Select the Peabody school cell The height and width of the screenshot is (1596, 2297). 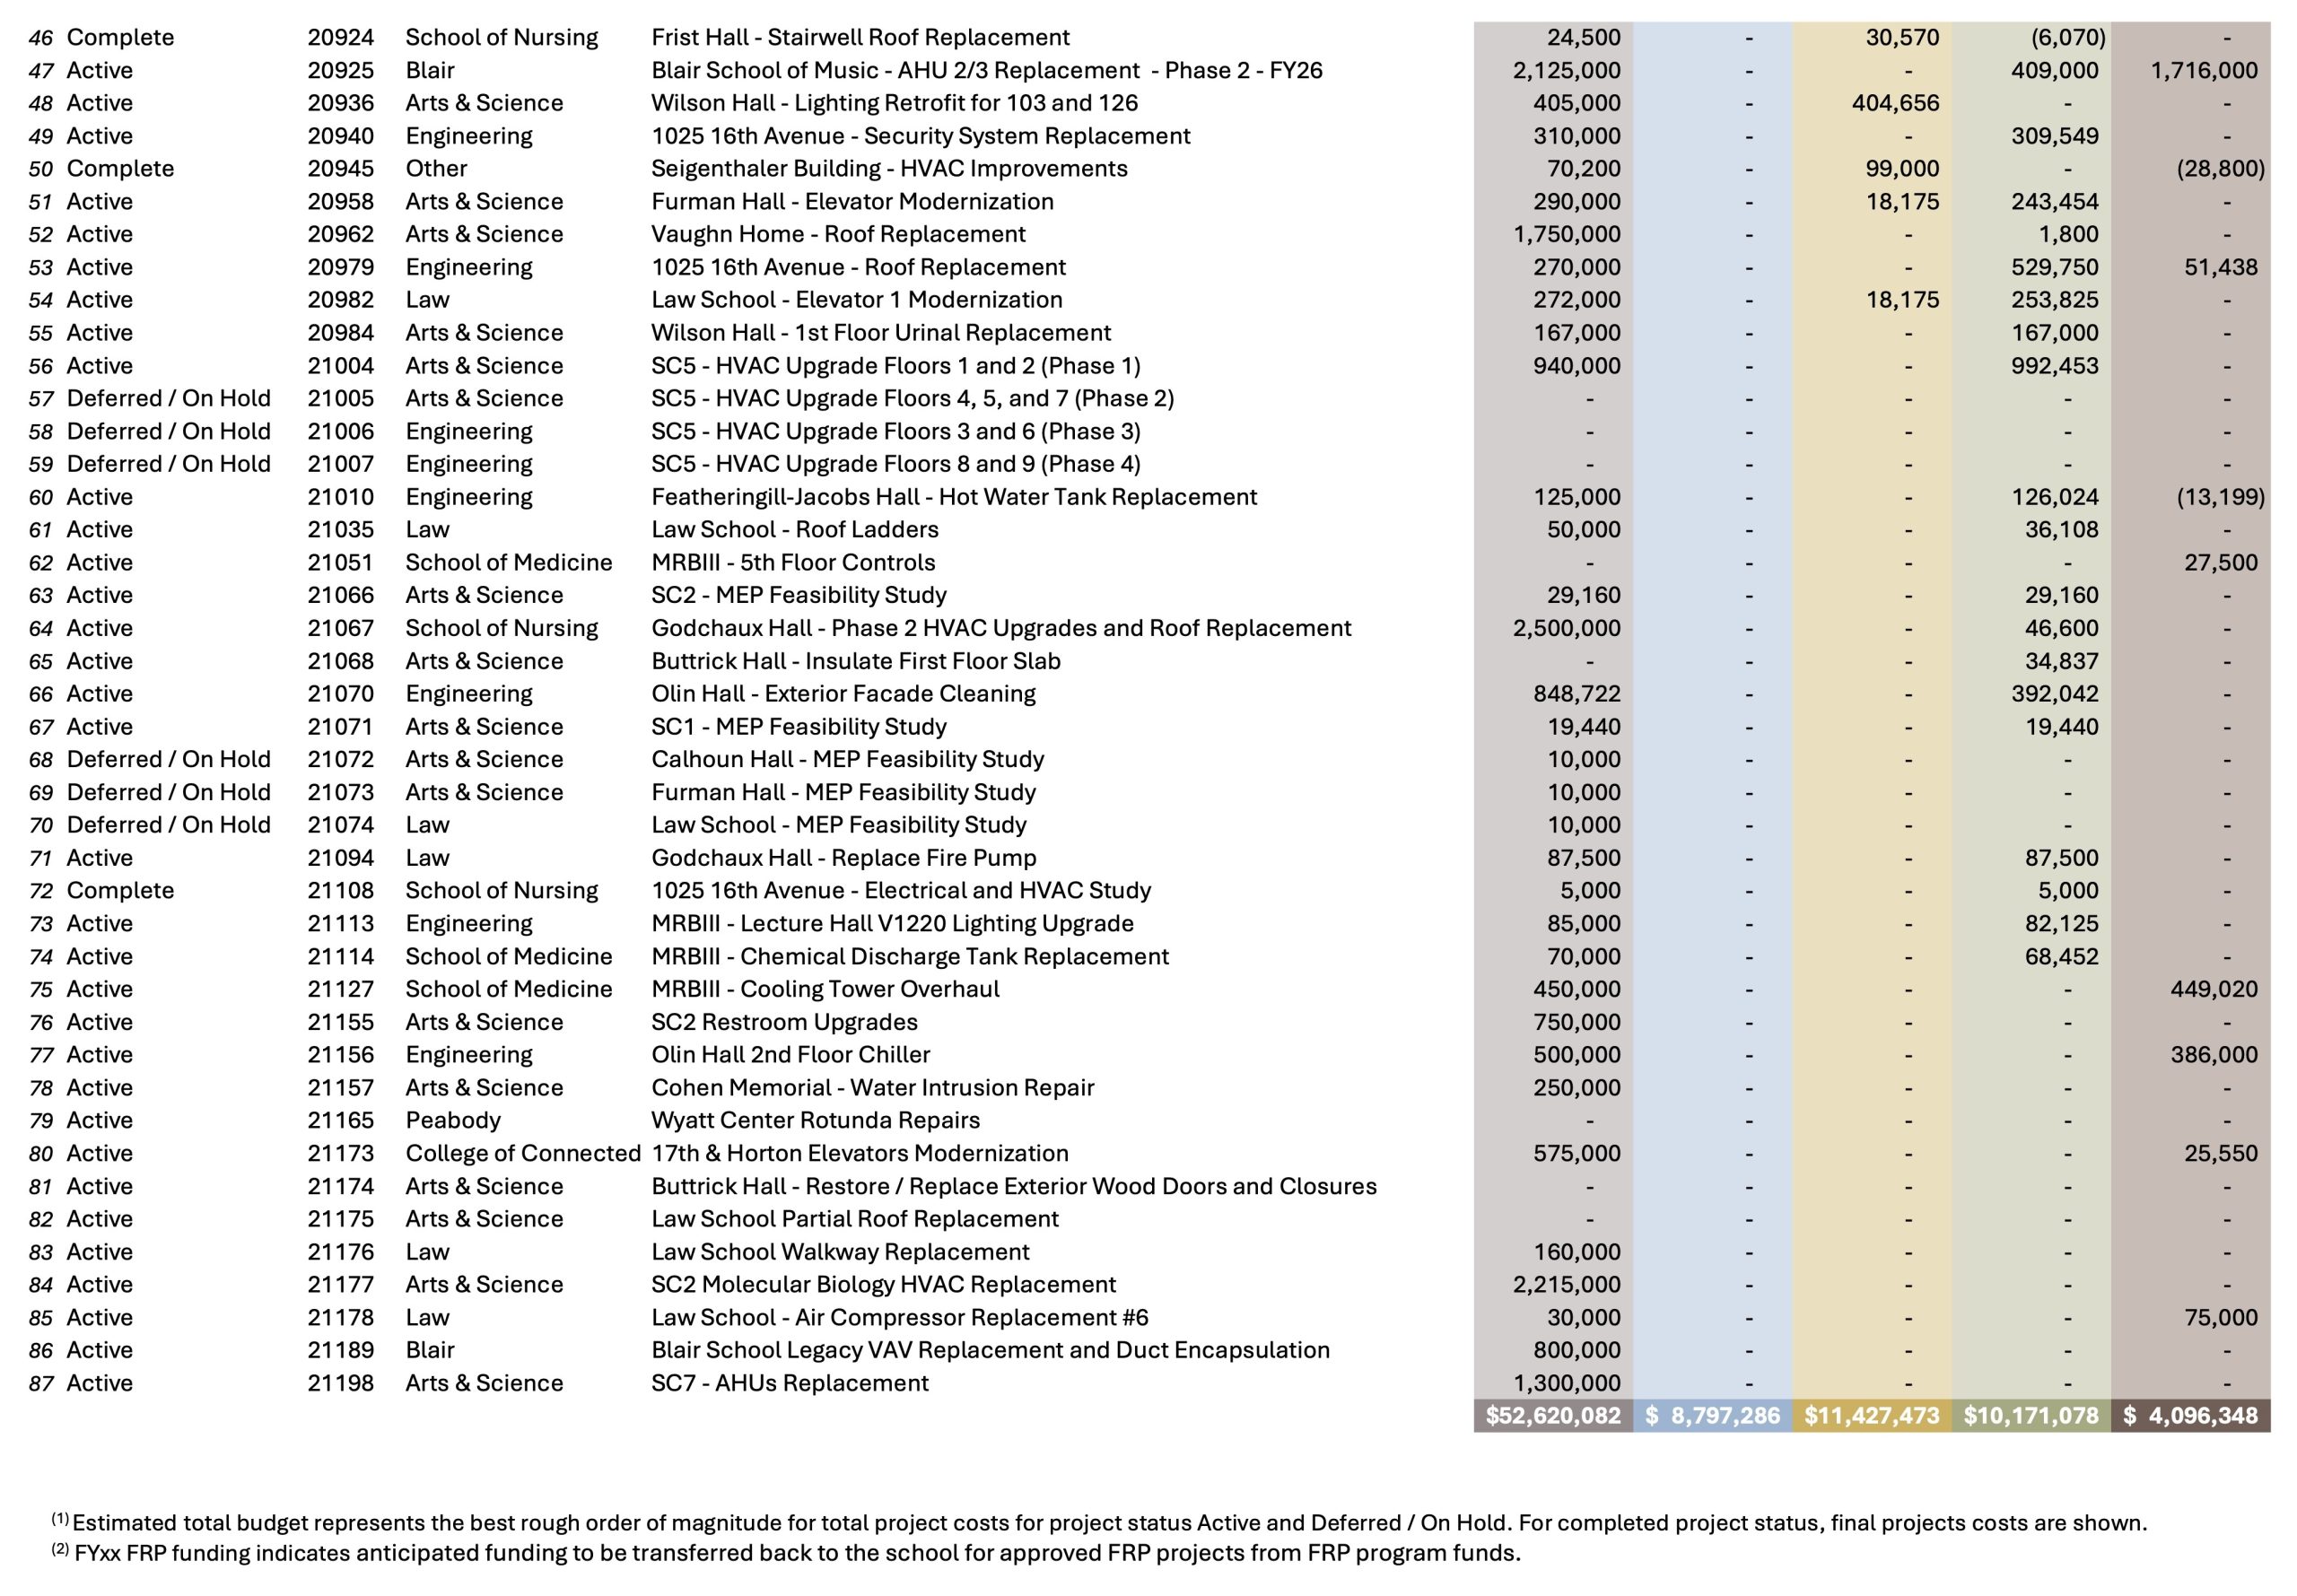click(x=452, y=1120)
